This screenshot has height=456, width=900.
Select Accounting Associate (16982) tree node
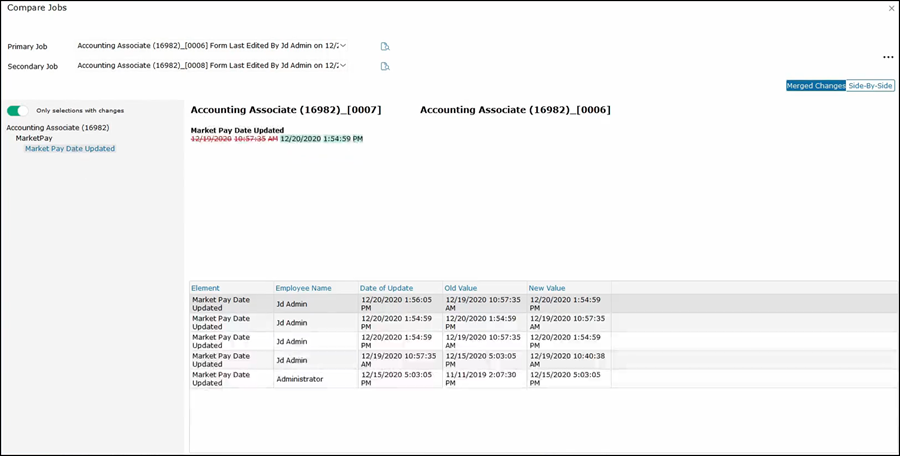(x=57, y=128)
